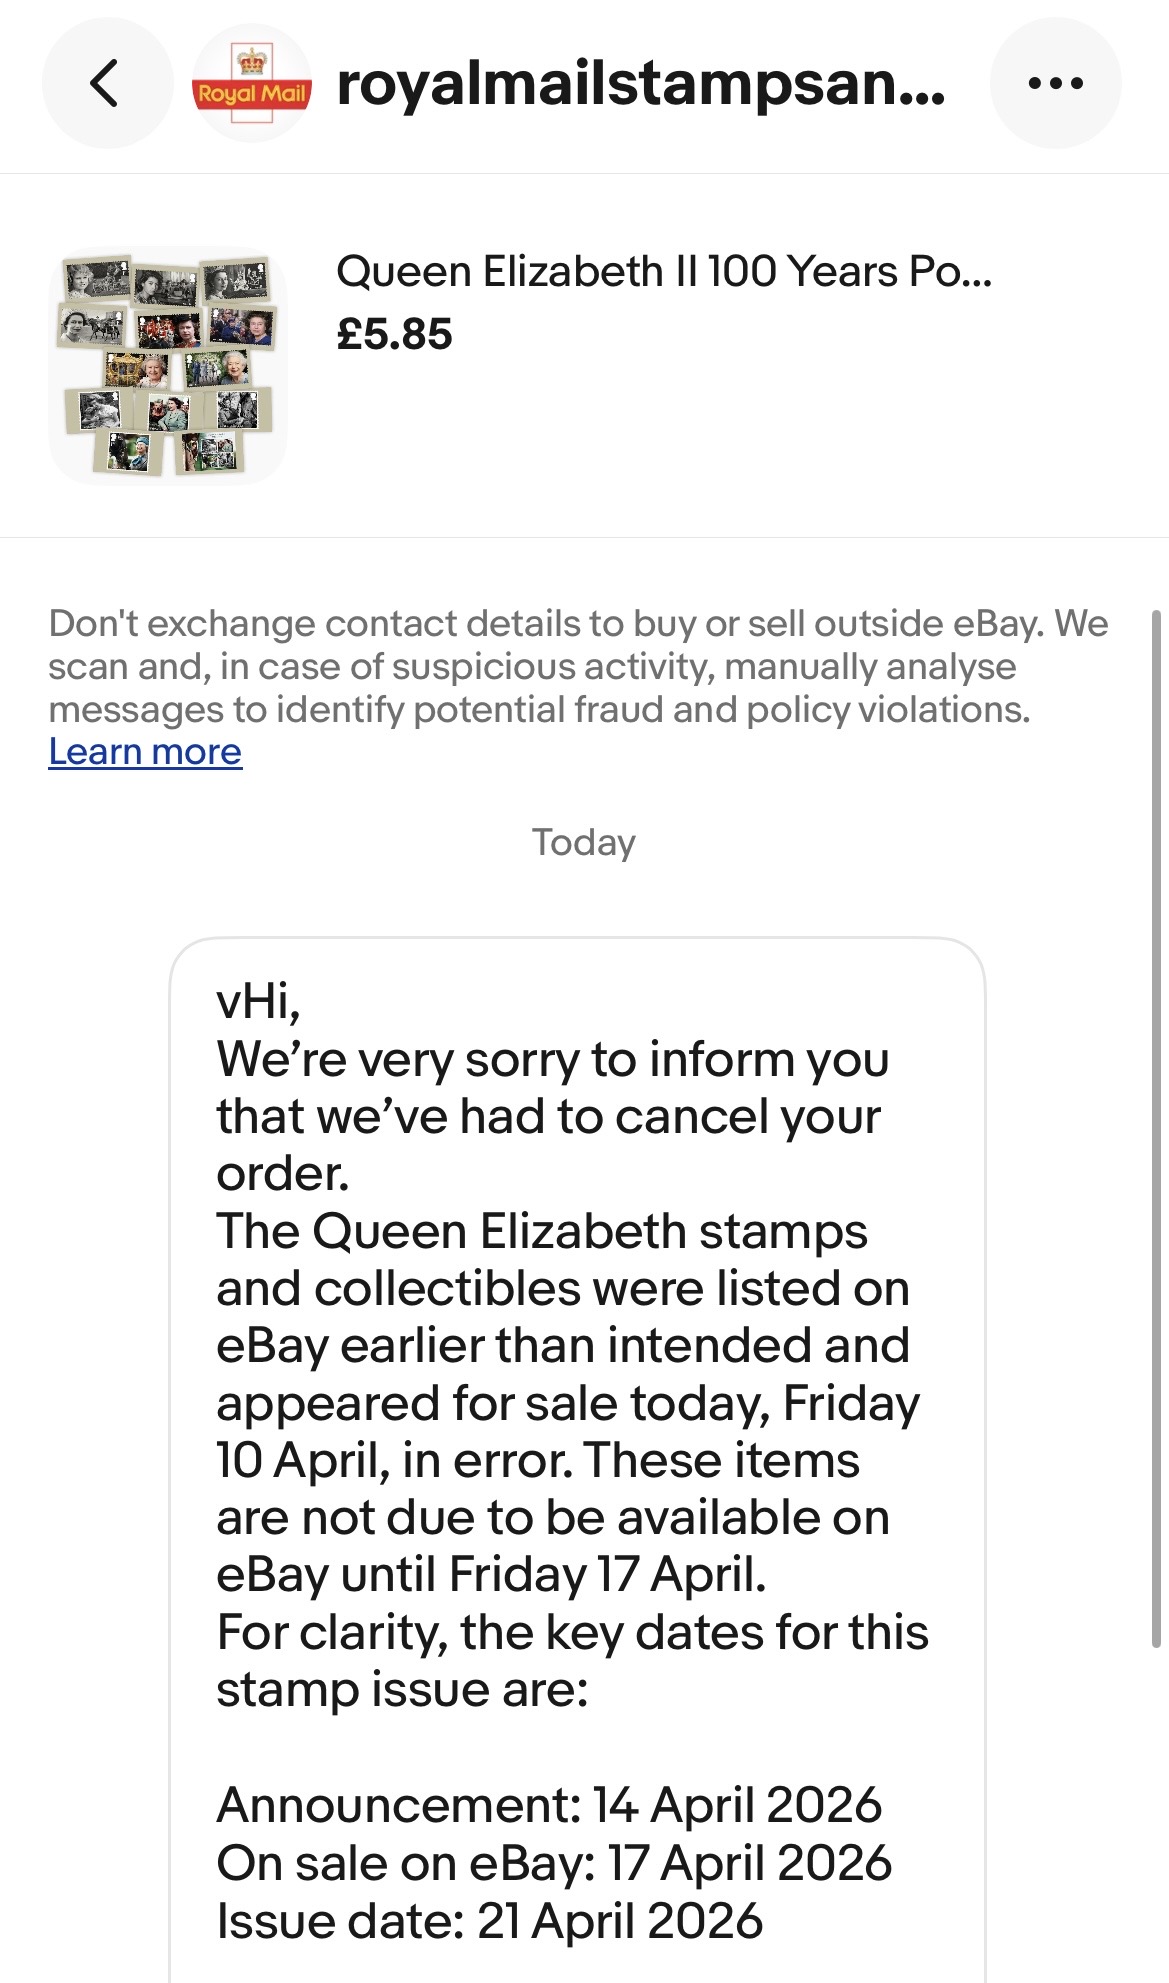This screenshot has width=1169, height=1983.
Task: Tap the "10 April, in error" line
Action: click(x=537, y=1460)
